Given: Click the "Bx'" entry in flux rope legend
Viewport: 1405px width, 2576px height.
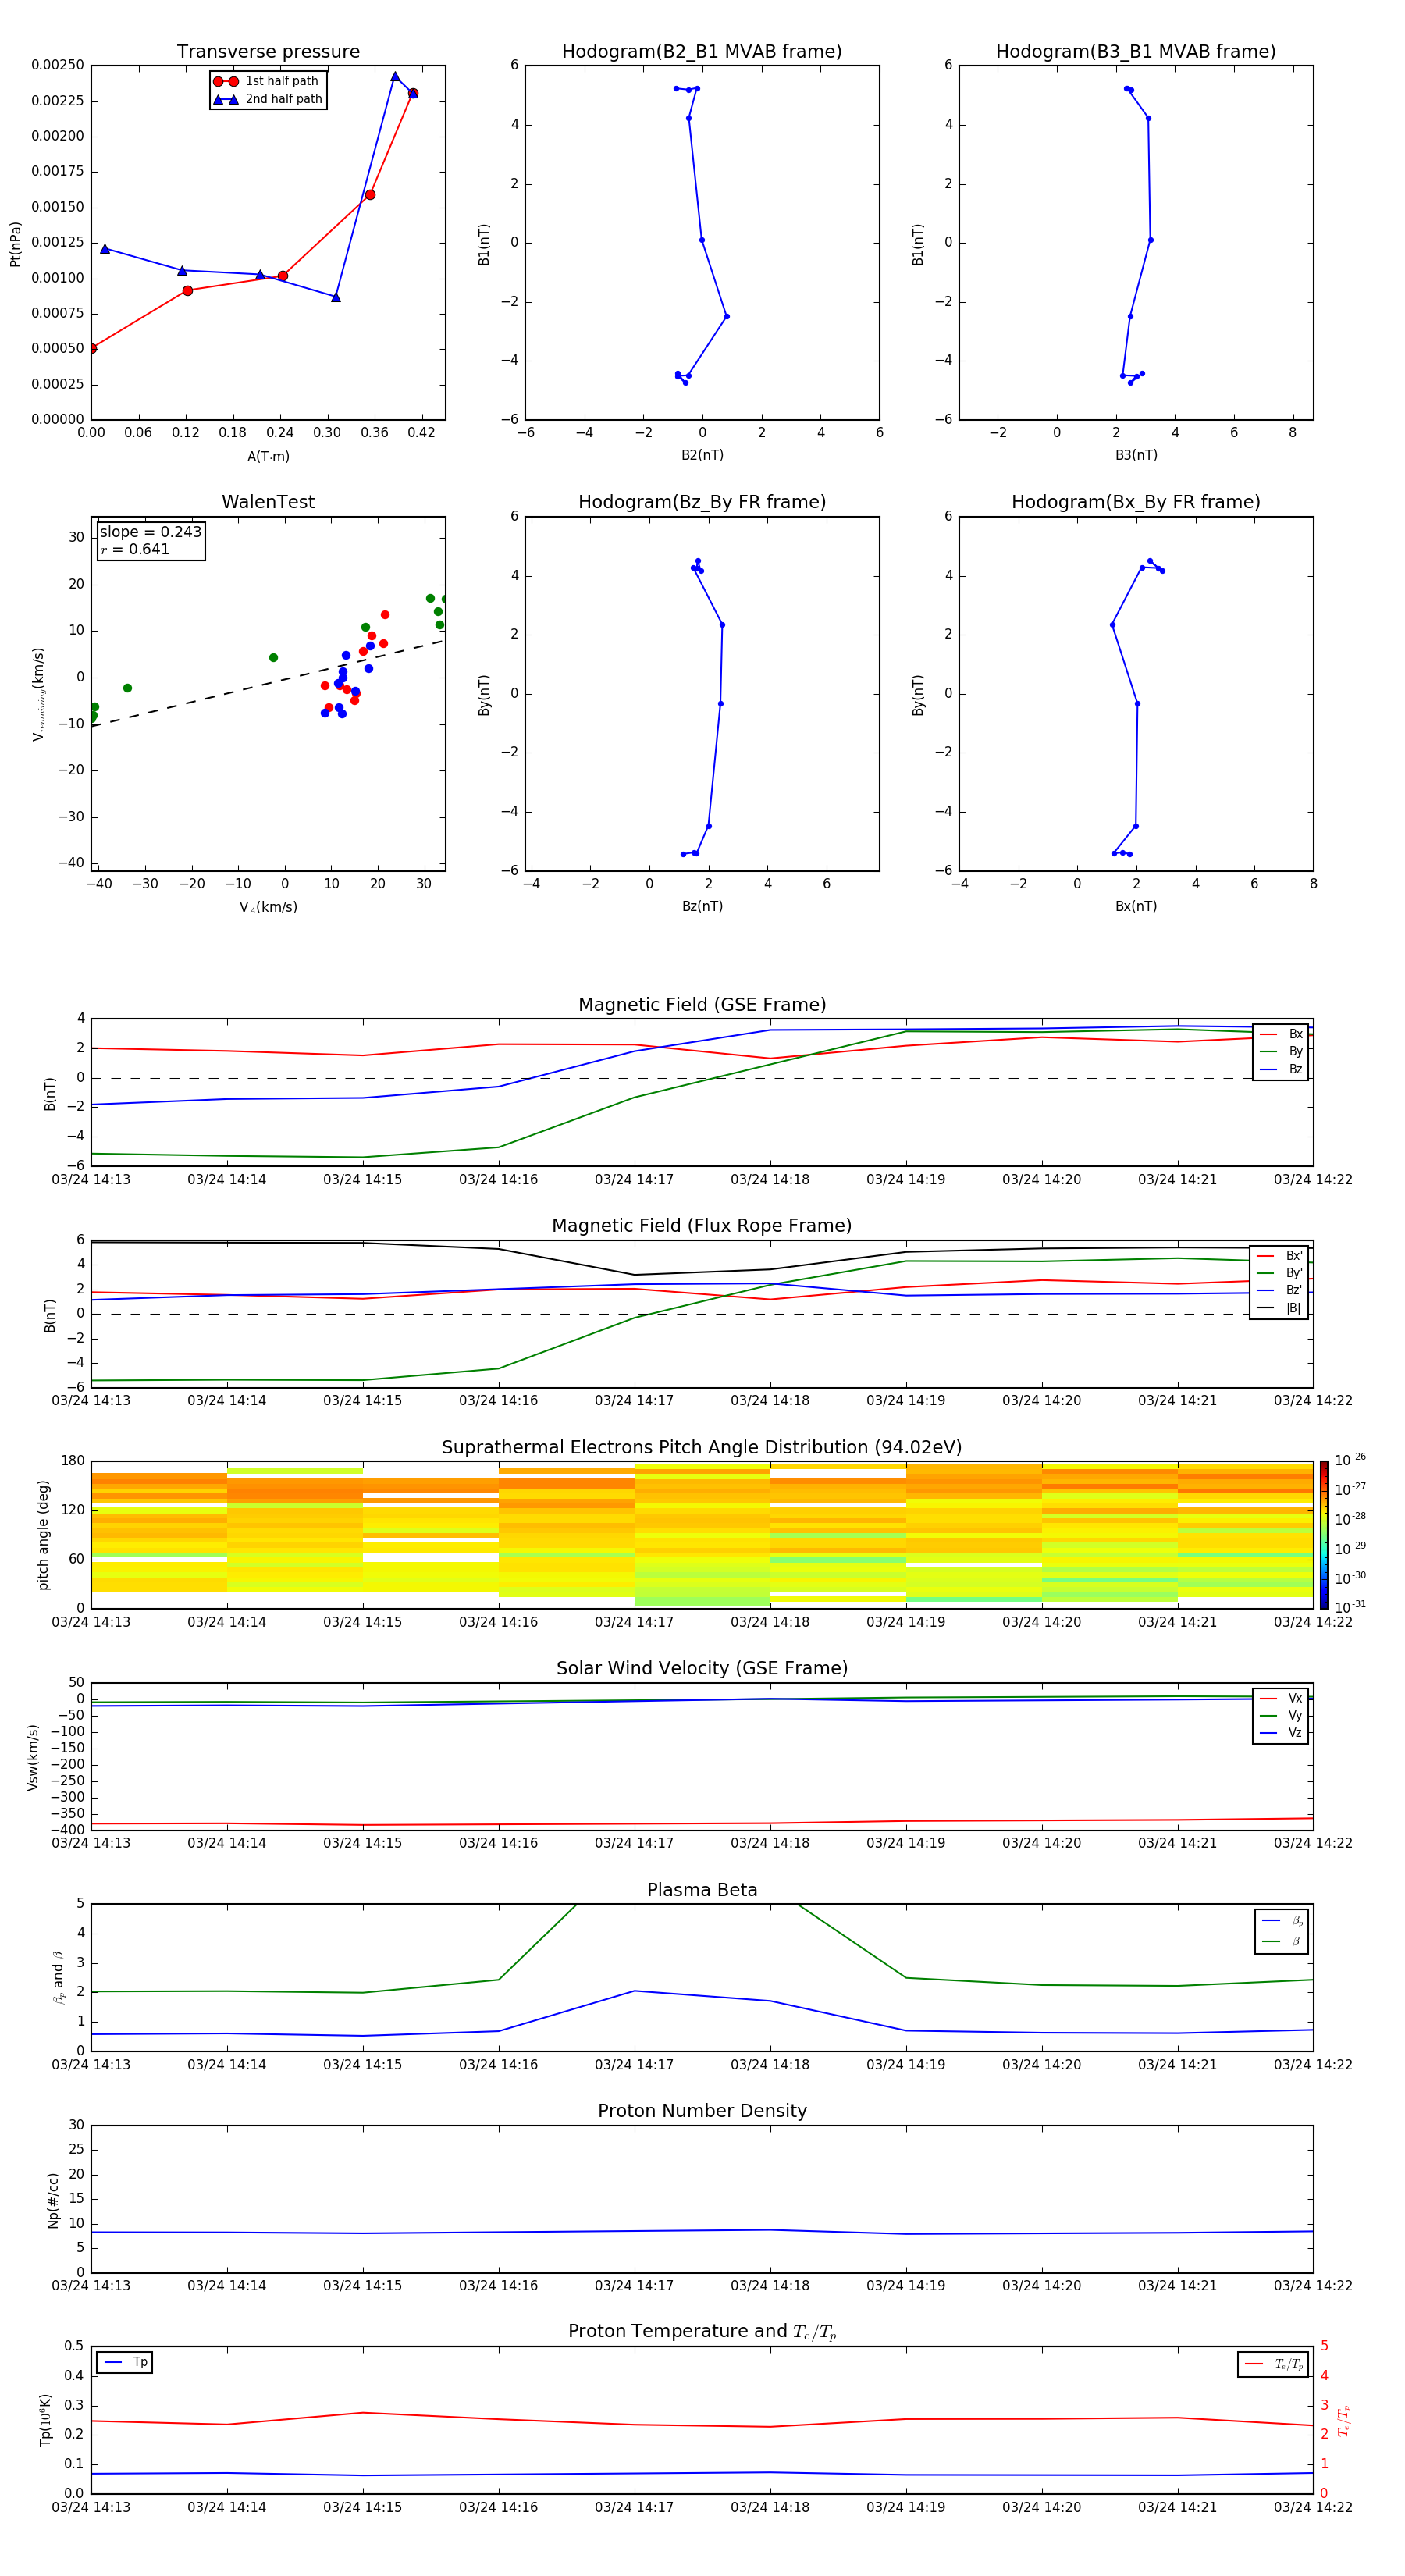Looking at the screenshot, I should (1279, 1256).
